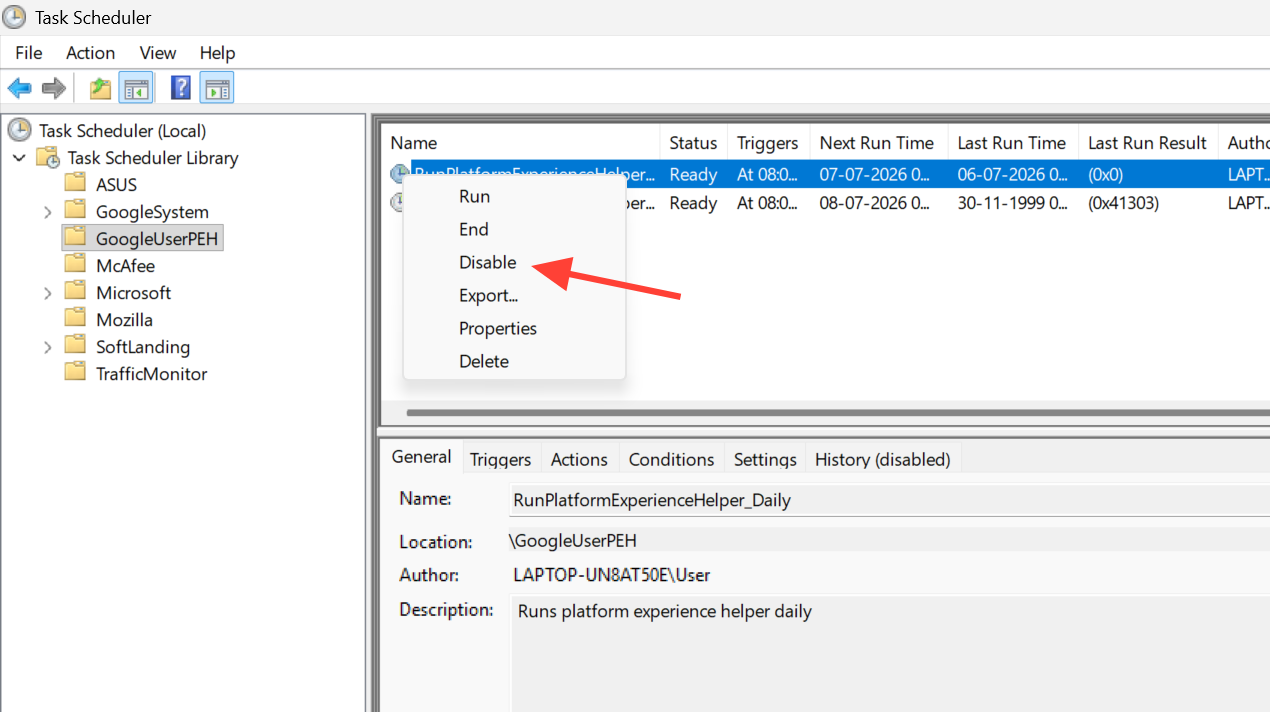Toggle the Show/Hide Console Tree icon
Viewport: 1270px width, 712px height.
point(135,88)
